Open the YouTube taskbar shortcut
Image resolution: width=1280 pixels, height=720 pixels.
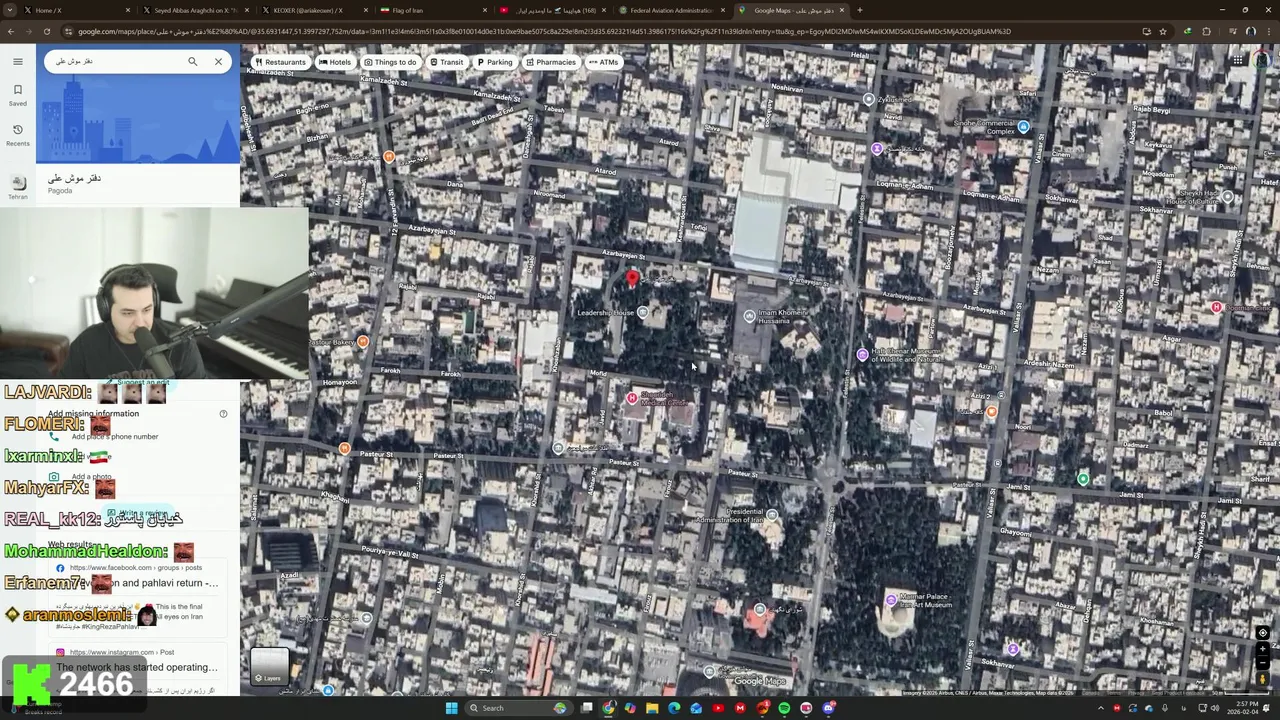718,708
